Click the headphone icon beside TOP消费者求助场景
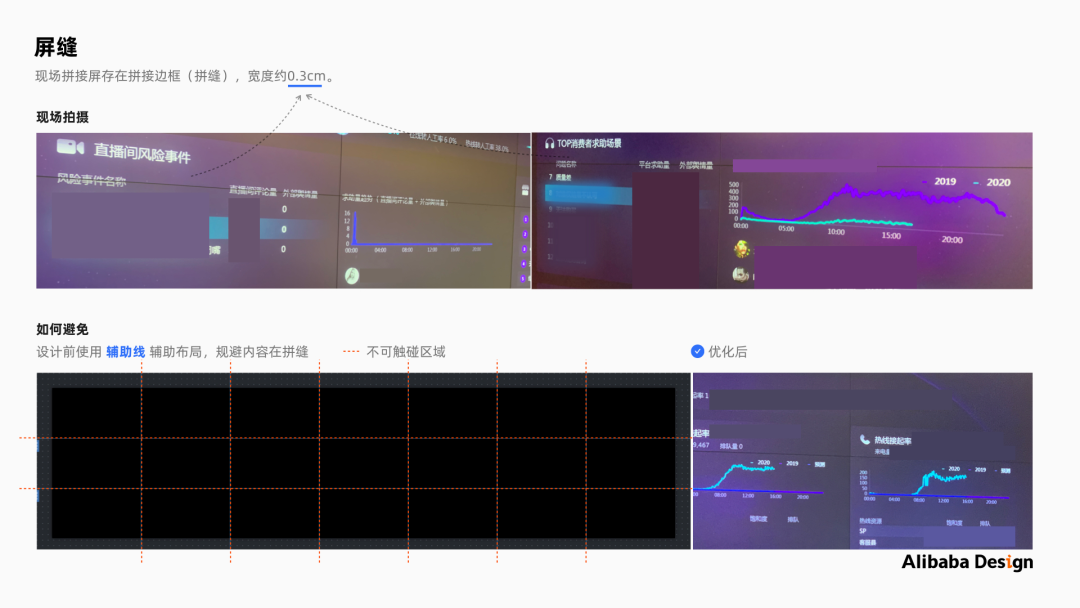The image size is (1080, 608). click(x=549, y=143)
